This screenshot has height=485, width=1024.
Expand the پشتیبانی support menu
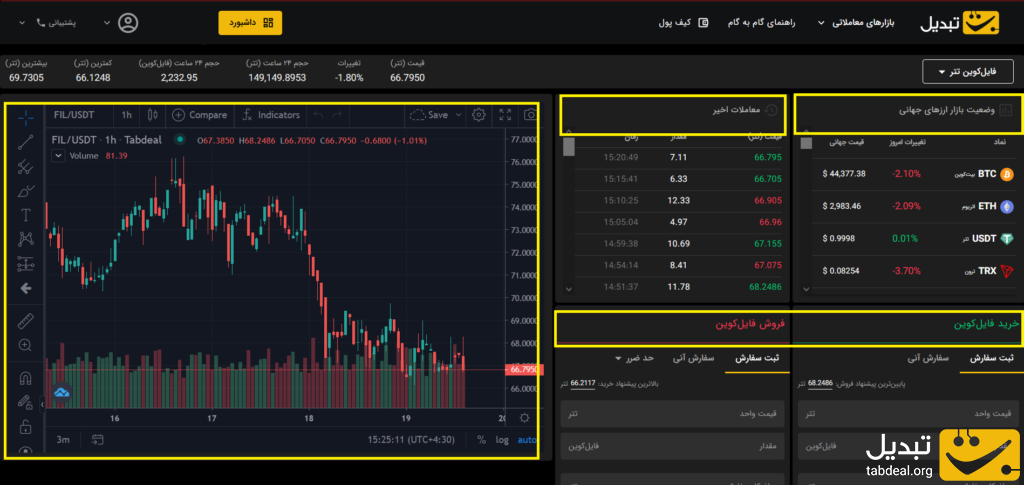click(50, 23)
